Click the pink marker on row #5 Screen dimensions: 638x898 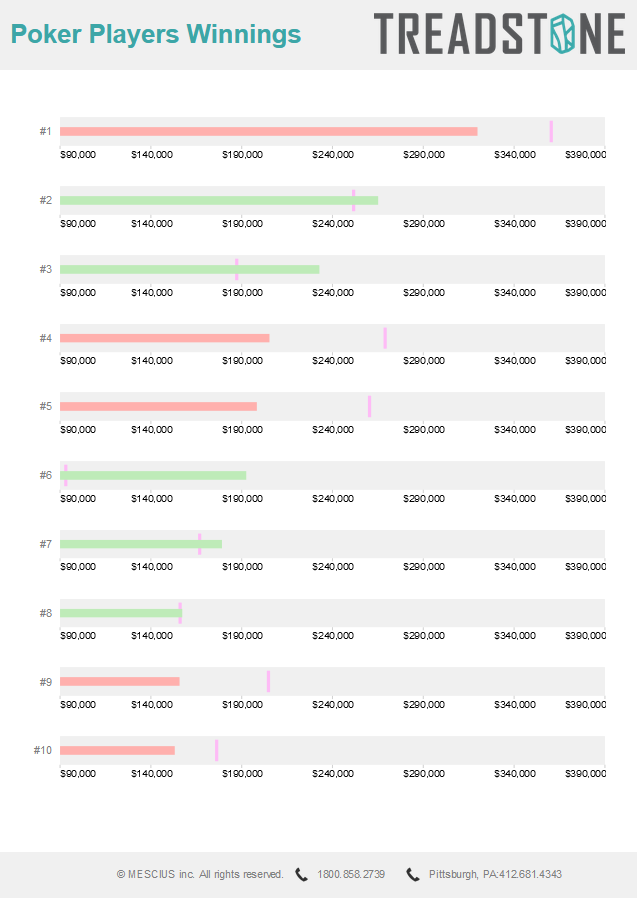point(369,406)
